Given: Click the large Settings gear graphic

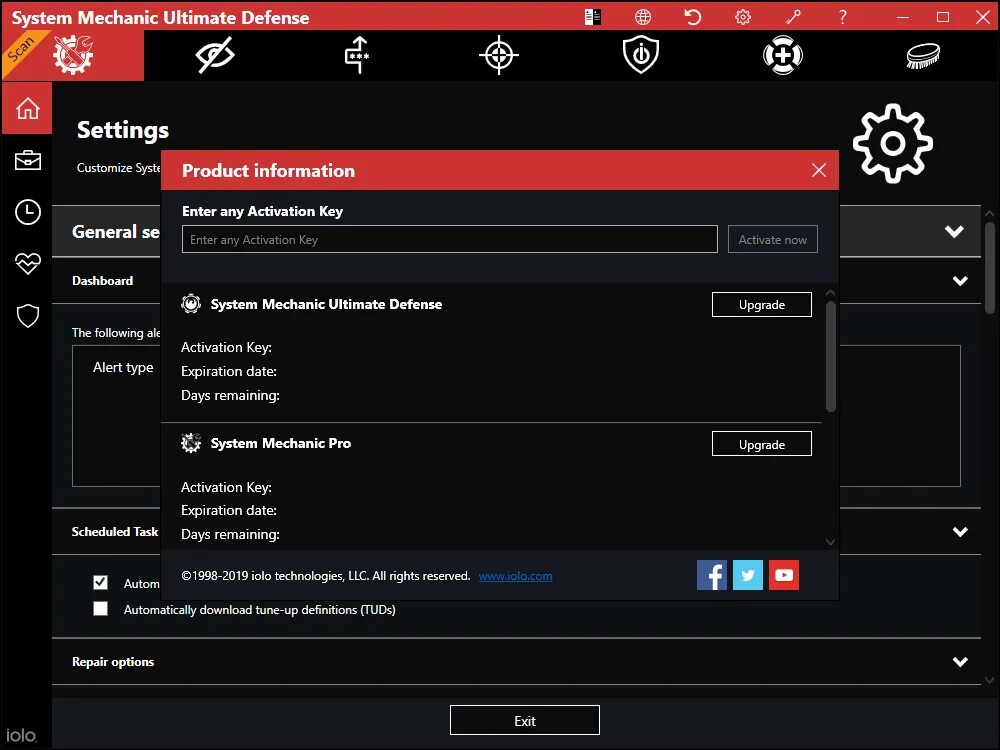Looking at the screenshot, I should (892, 143).
